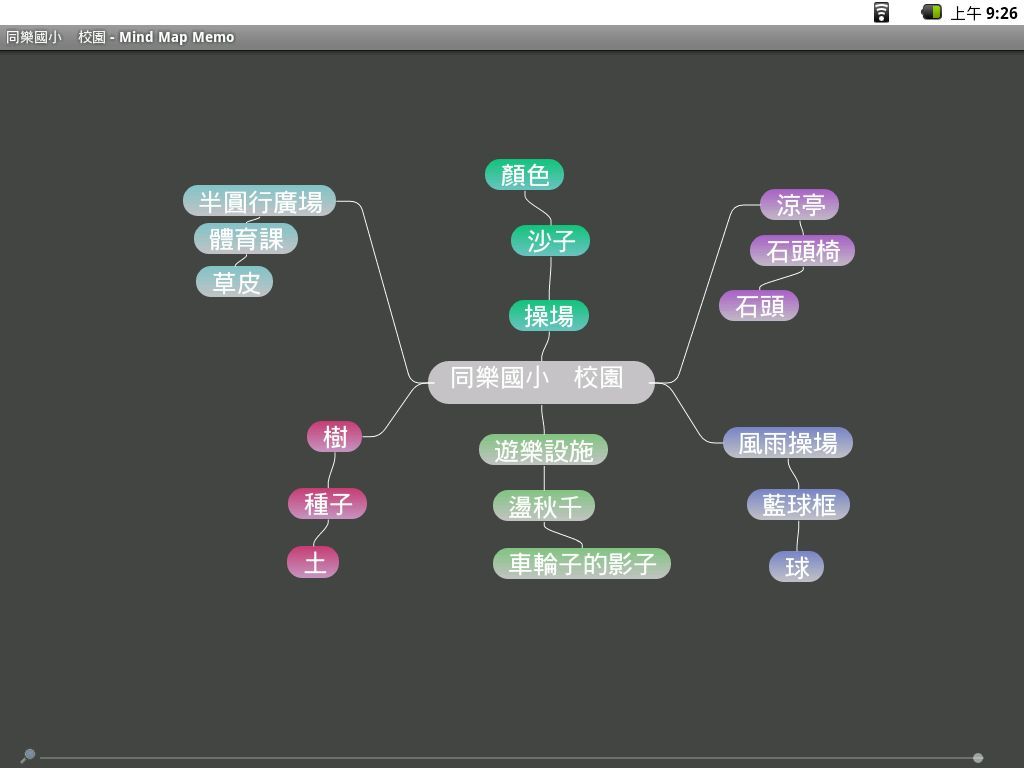1024x768 pixels.
Task: Click the zoom slider handle
Action: tap(978, 758)
